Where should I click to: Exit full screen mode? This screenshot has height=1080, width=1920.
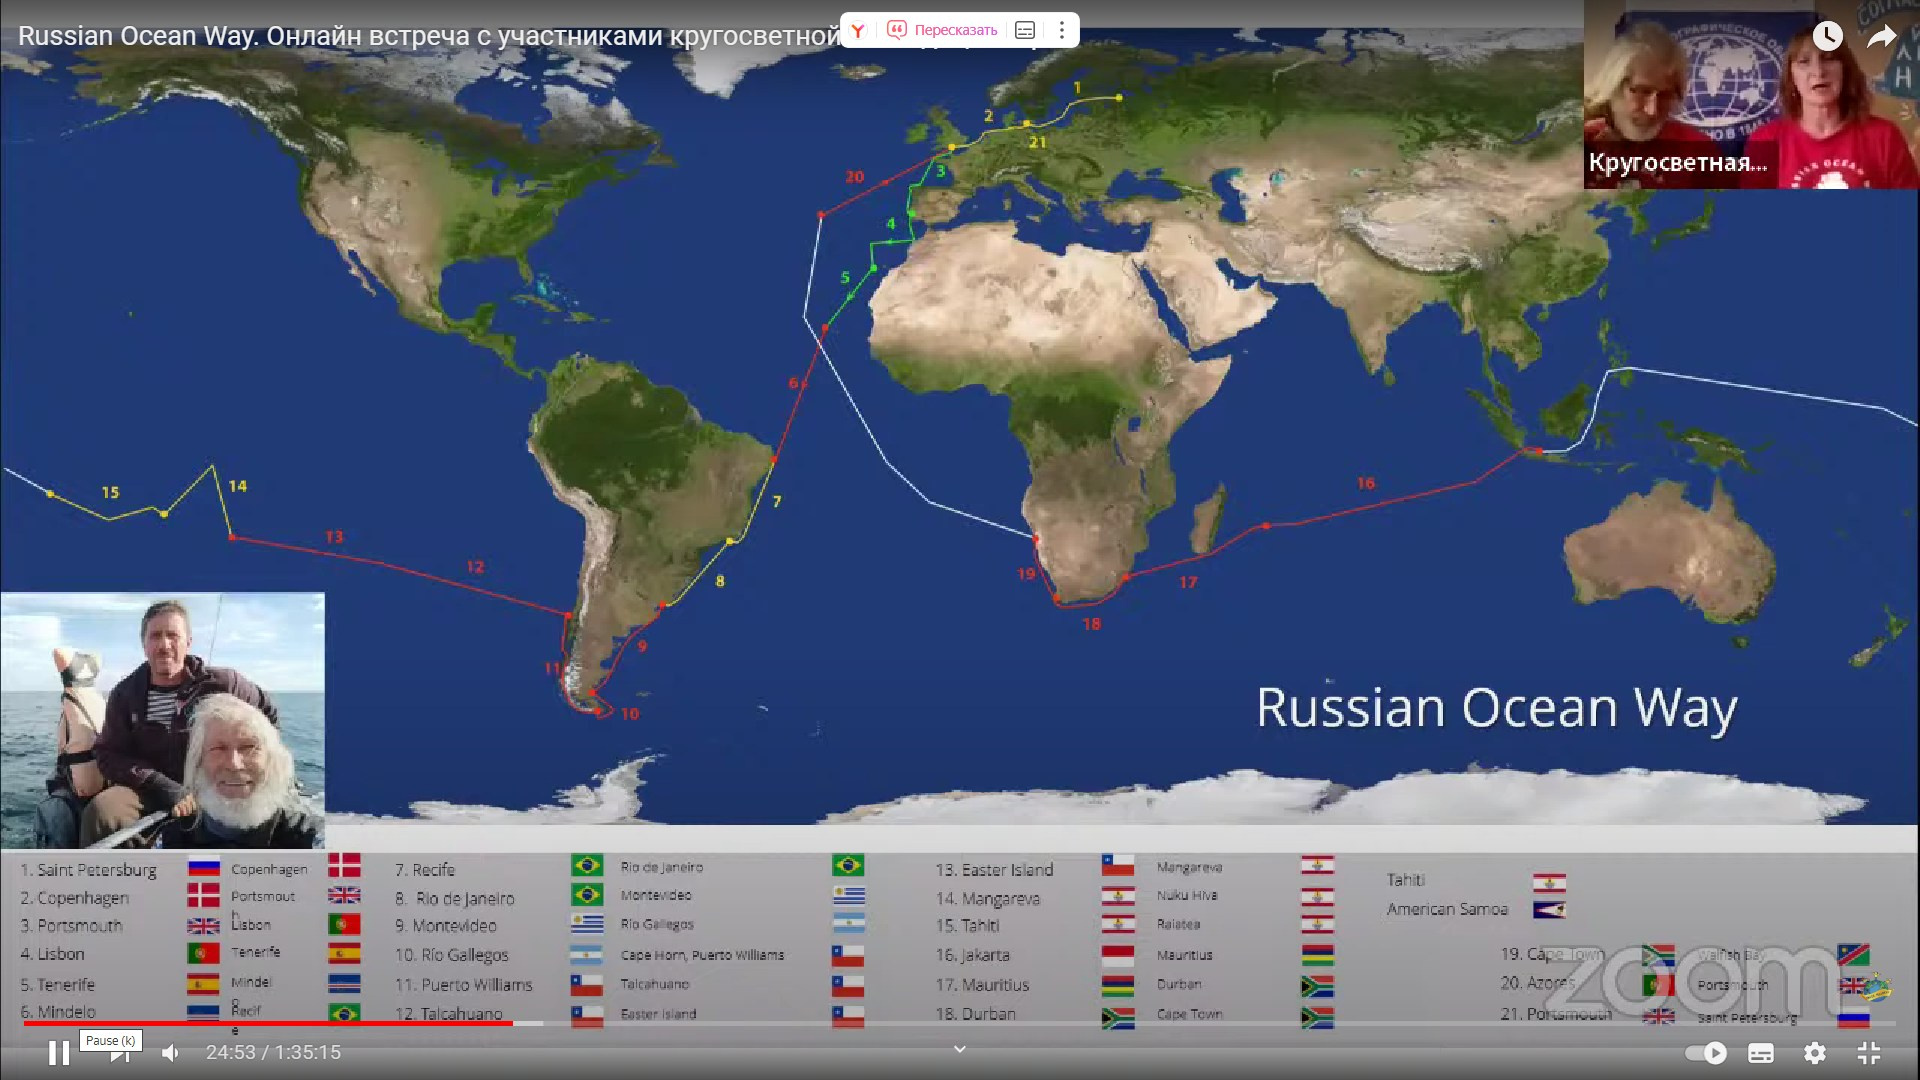[1869, 1053]
